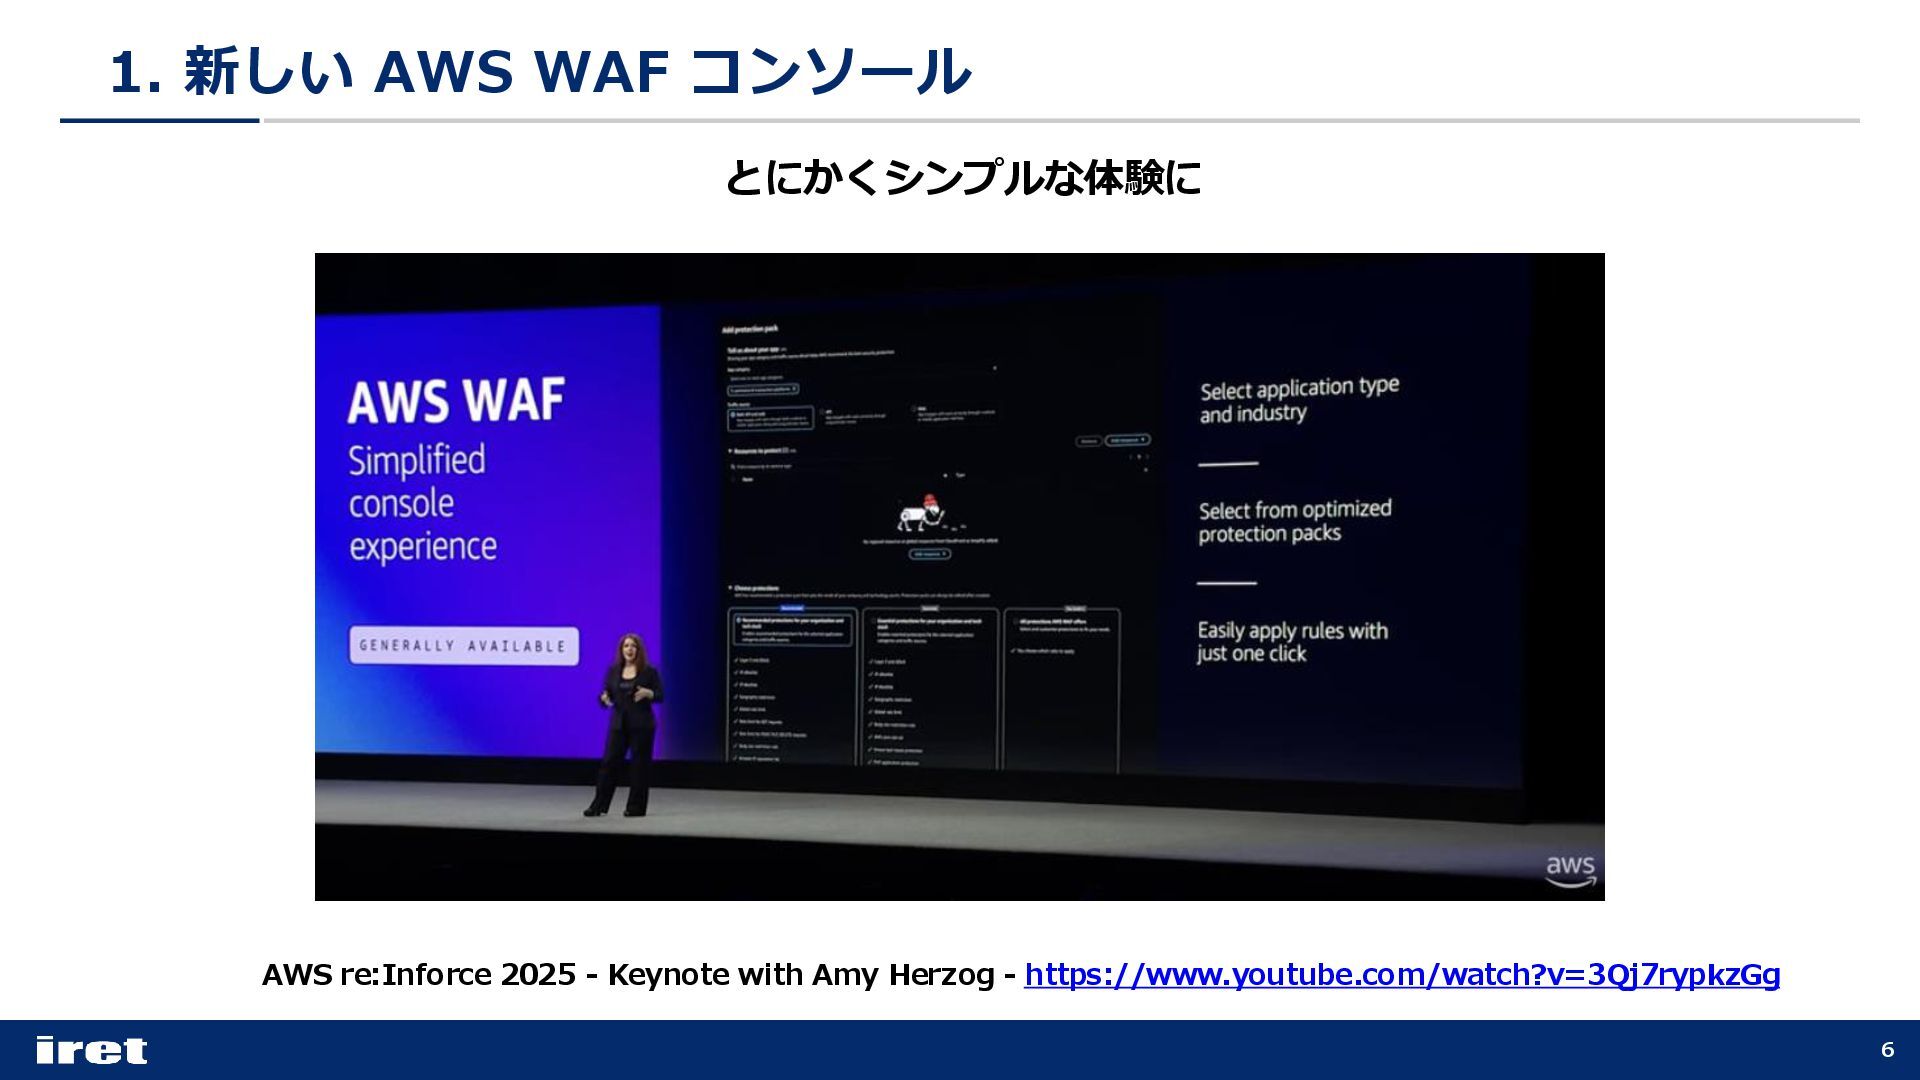
Task: Select the subtitle 'とにかくシンプルな体験に'
Action: tap(962, 178)
